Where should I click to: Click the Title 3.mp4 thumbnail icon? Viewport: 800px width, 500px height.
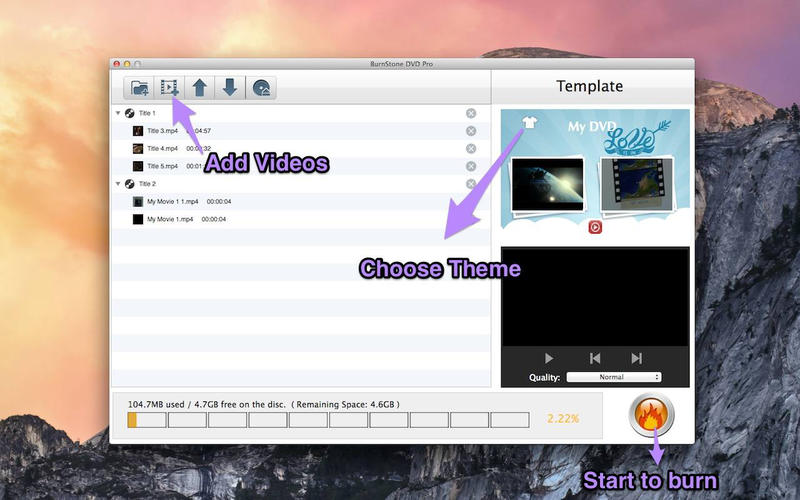point(138,131)
